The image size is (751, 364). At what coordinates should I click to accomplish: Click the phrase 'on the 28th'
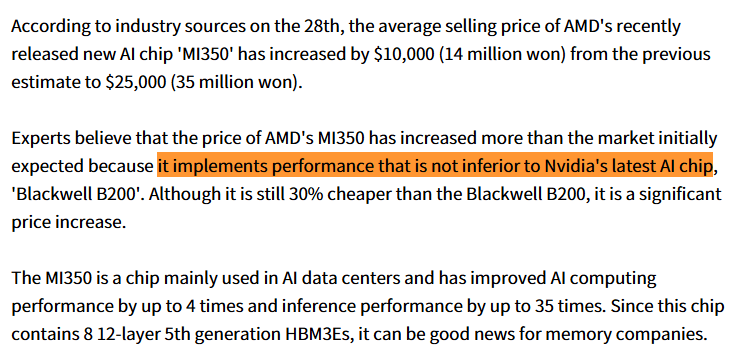(x=297, y=26)
